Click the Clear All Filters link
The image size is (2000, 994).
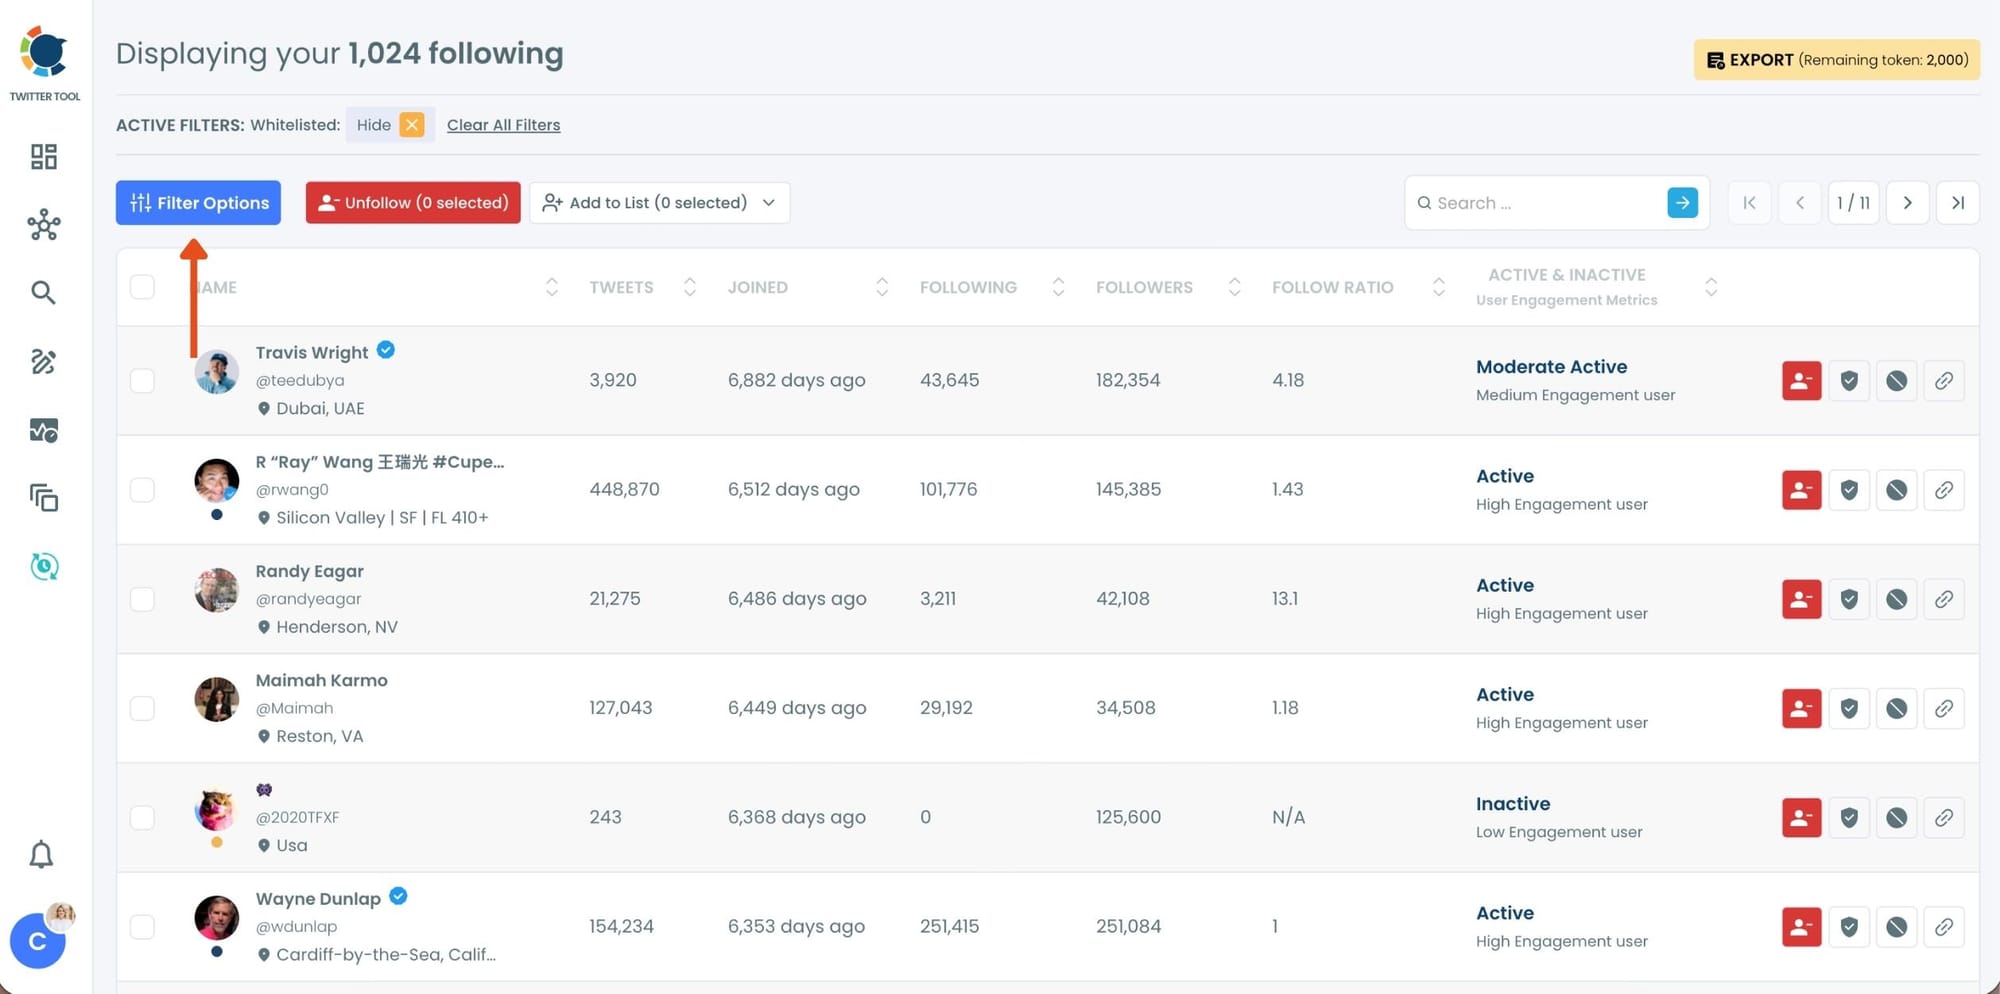tap(503, 124)
